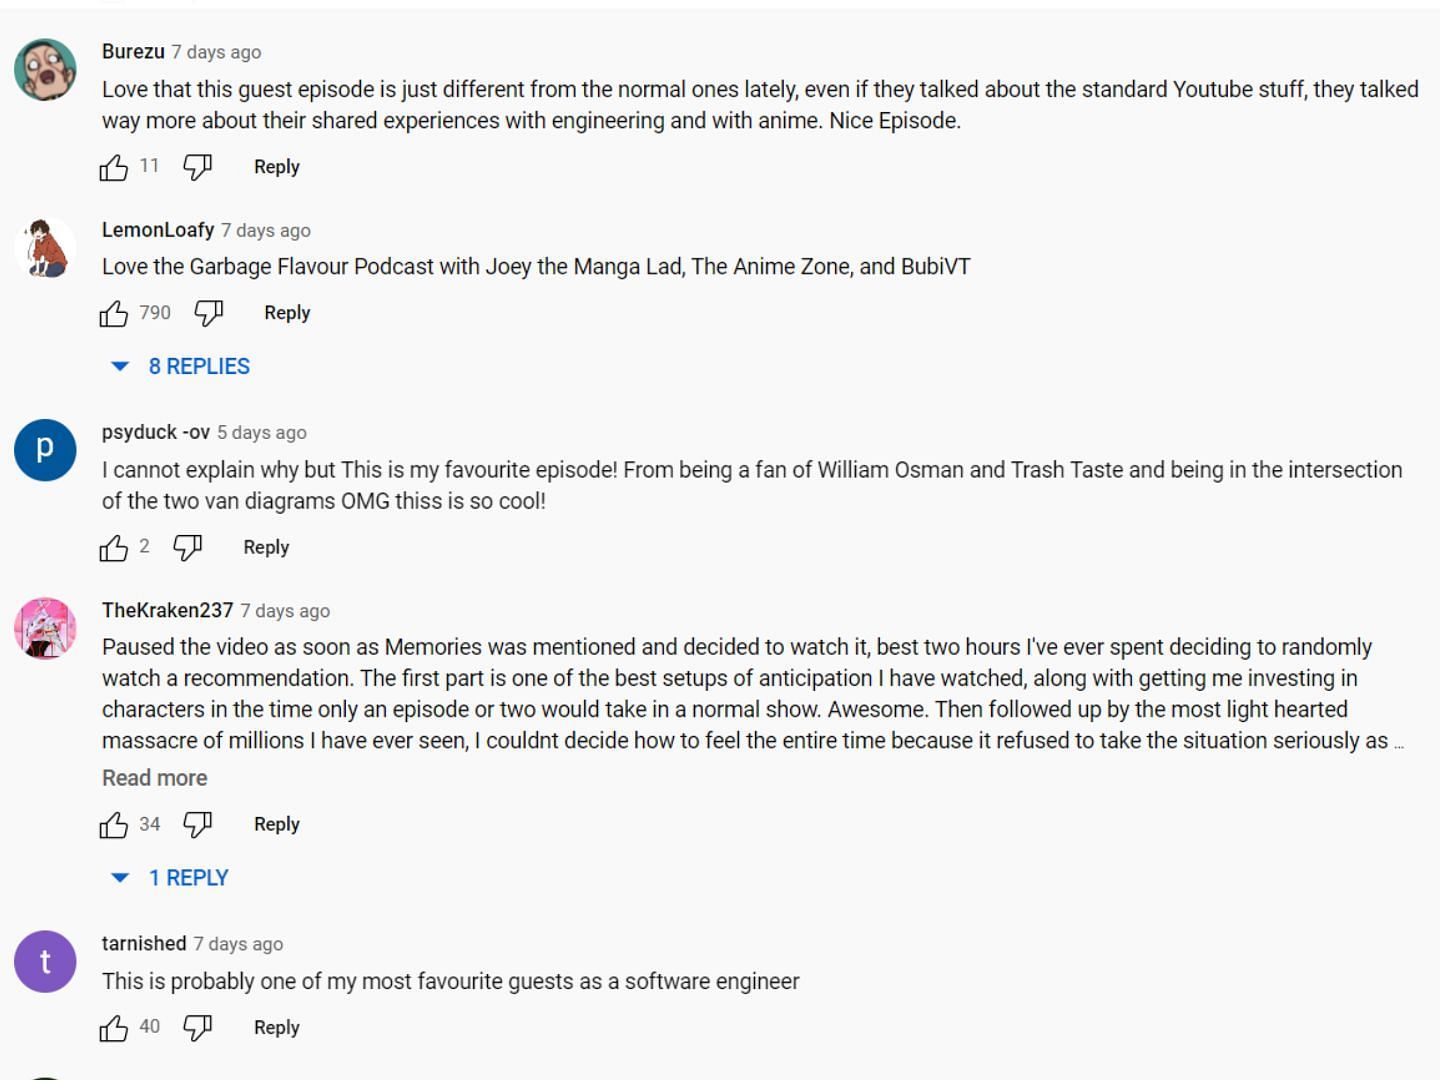1440x1080 pixels.
Task: Thumbs up psyduck -ov's comment
Action: [114, 548]
